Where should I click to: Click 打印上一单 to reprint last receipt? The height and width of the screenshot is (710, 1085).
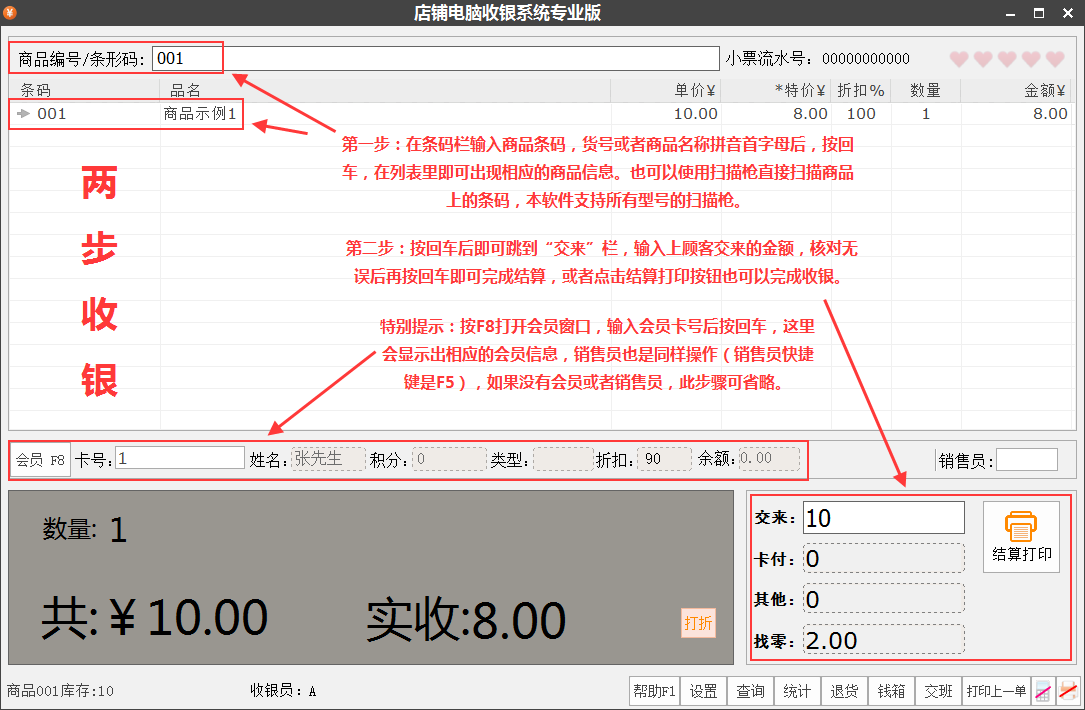click(x=996, y=691)
